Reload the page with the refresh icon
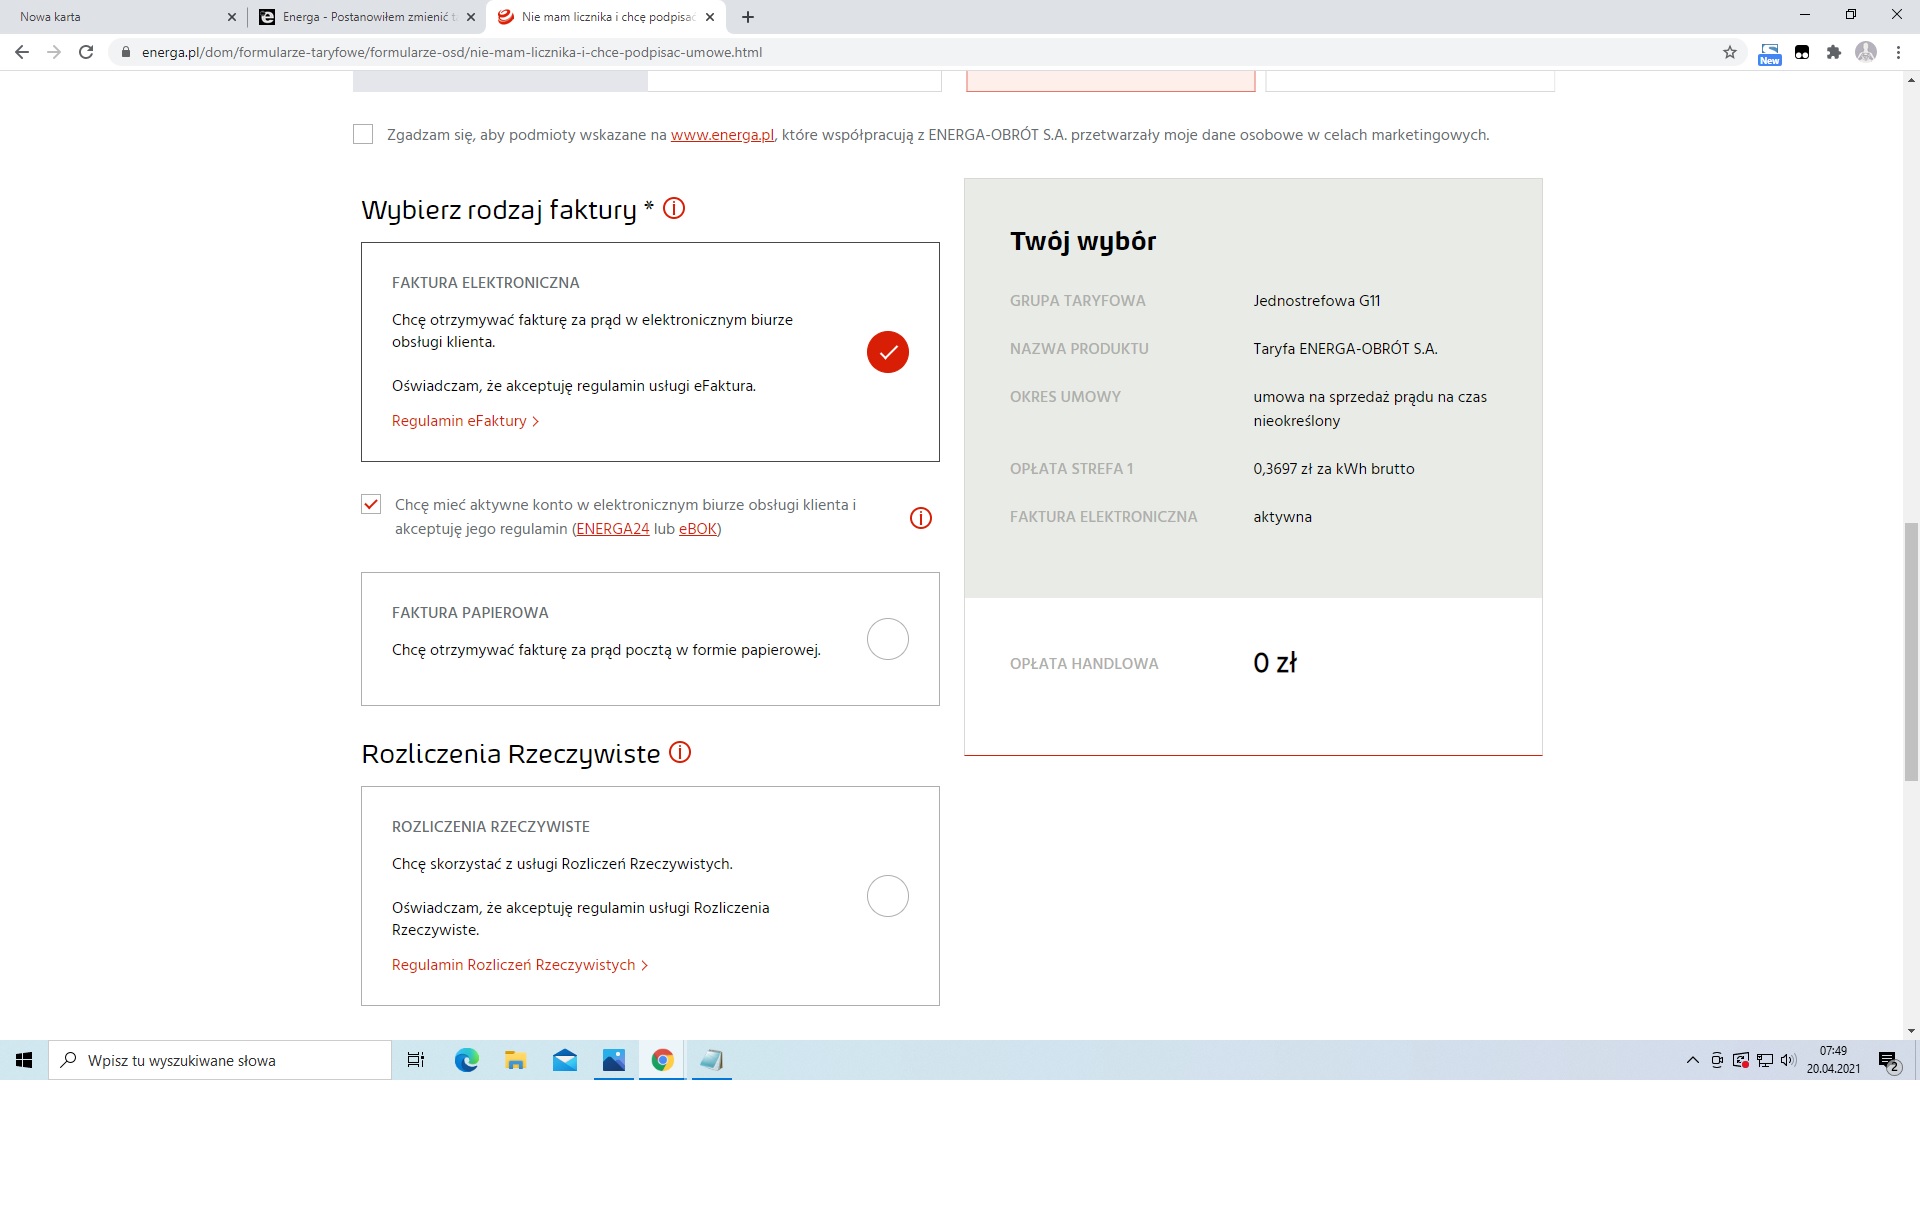The height and width of the screenshot is (1219, 1920). (x=86, y=52)
